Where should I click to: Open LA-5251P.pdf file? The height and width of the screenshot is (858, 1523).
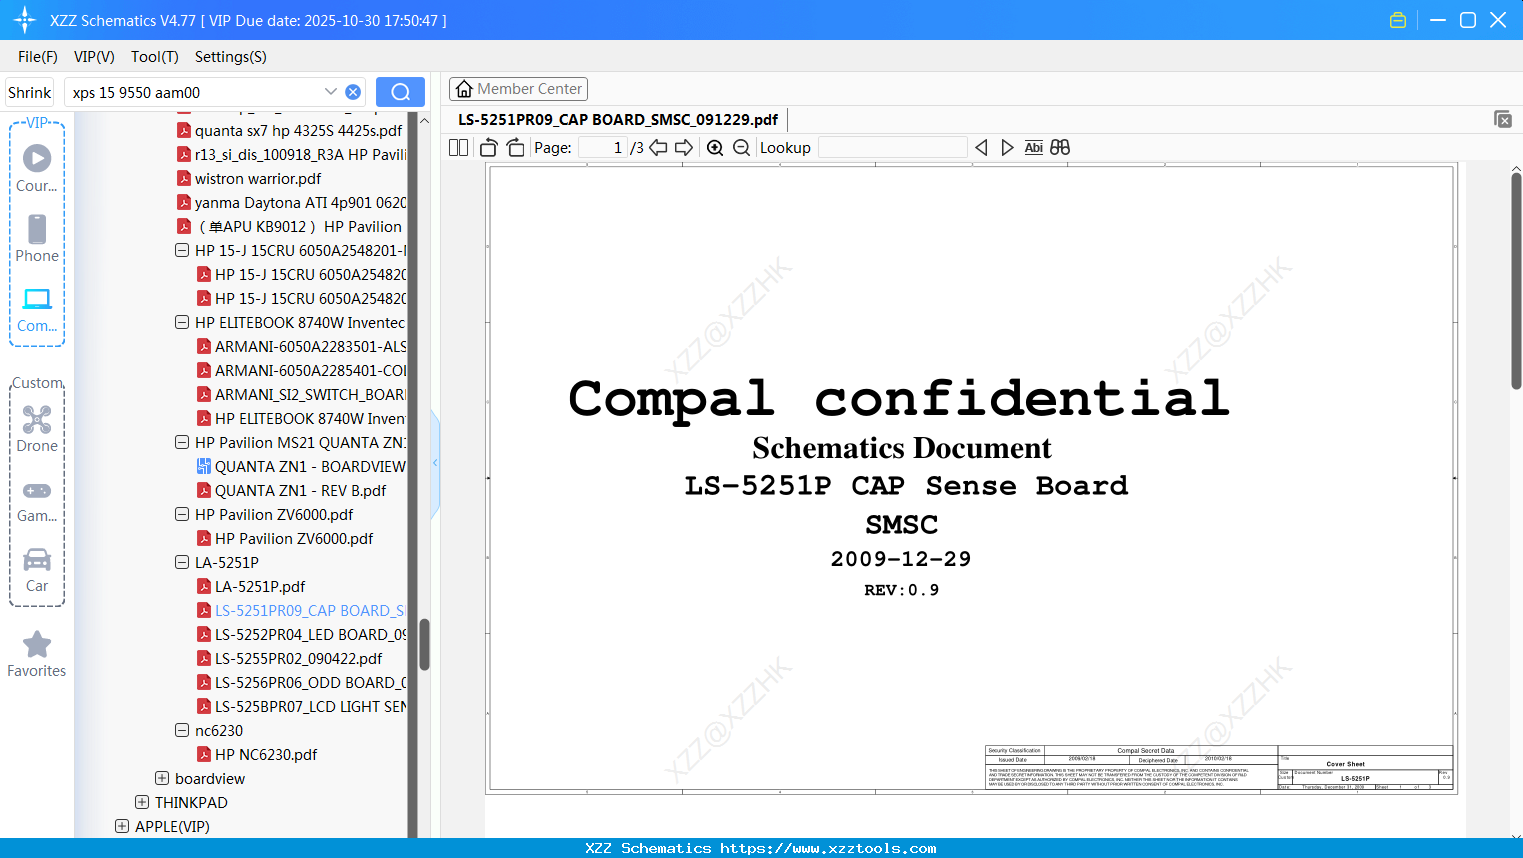(x=260, y=586)
